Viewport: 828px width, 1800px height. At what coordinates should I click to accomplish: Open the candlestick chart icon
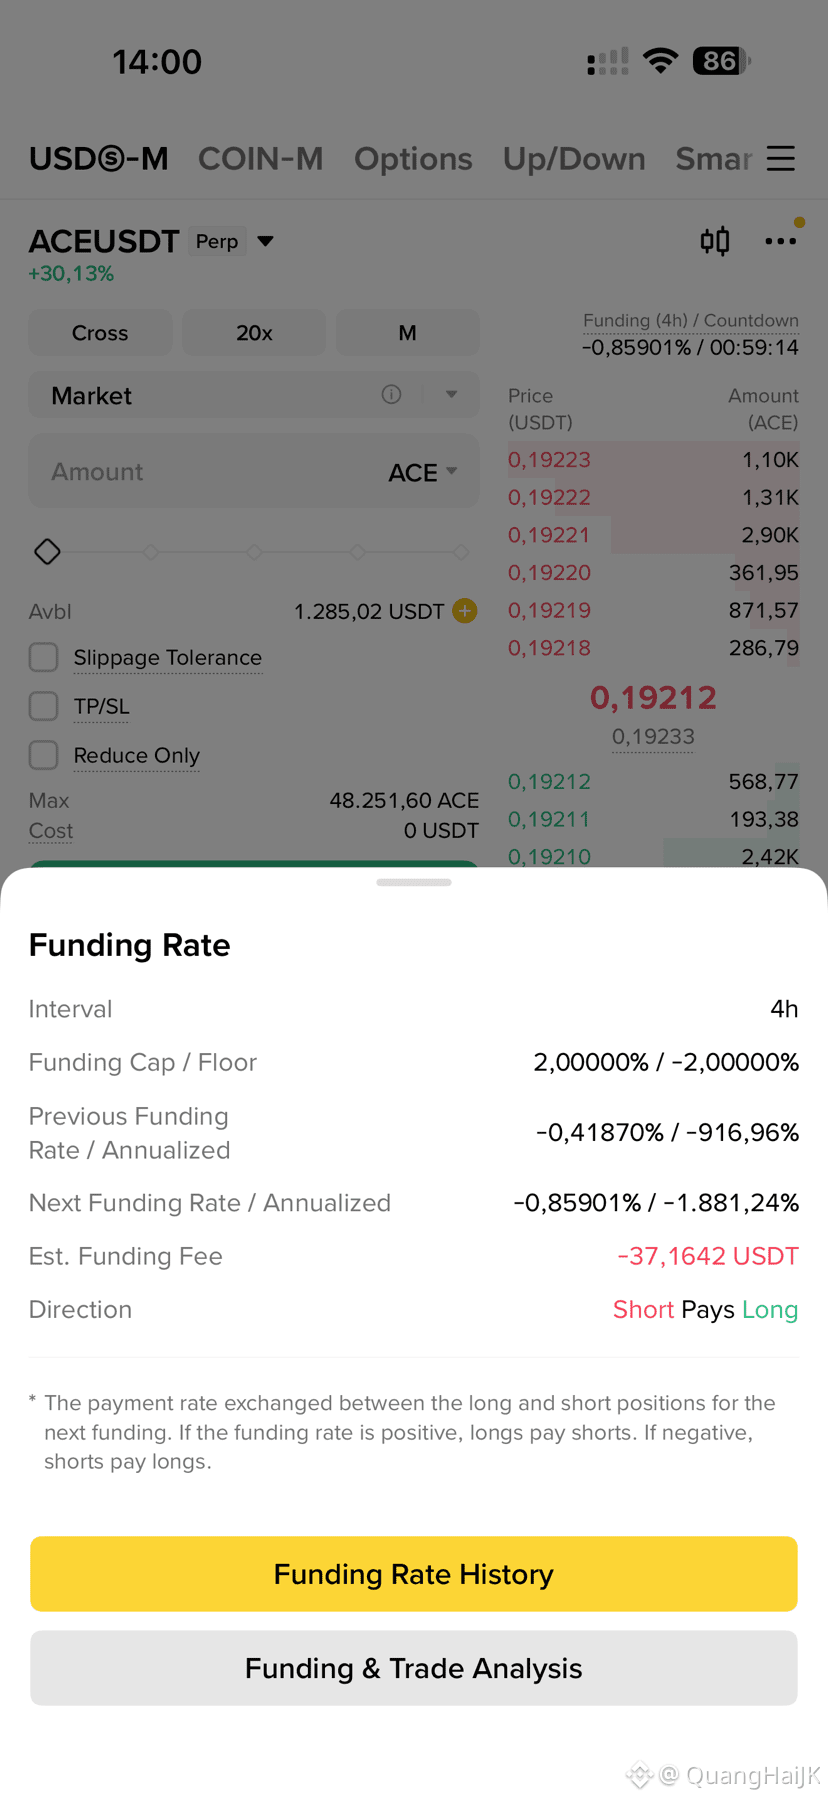click(x=715, y=241)
